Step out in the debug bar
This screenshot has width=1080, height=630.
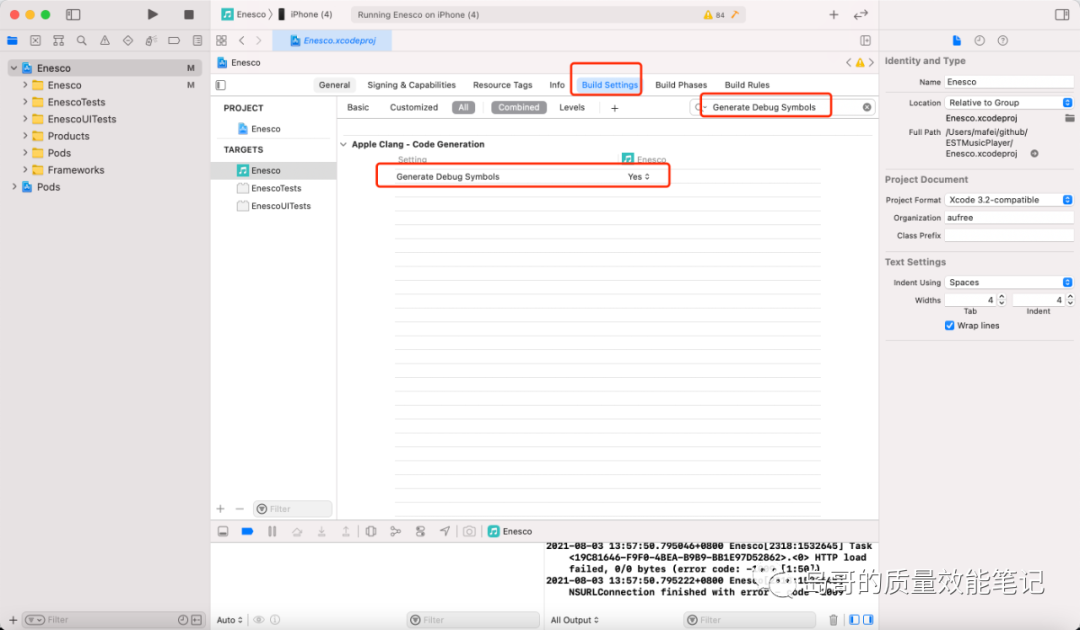tap(346, 532)
